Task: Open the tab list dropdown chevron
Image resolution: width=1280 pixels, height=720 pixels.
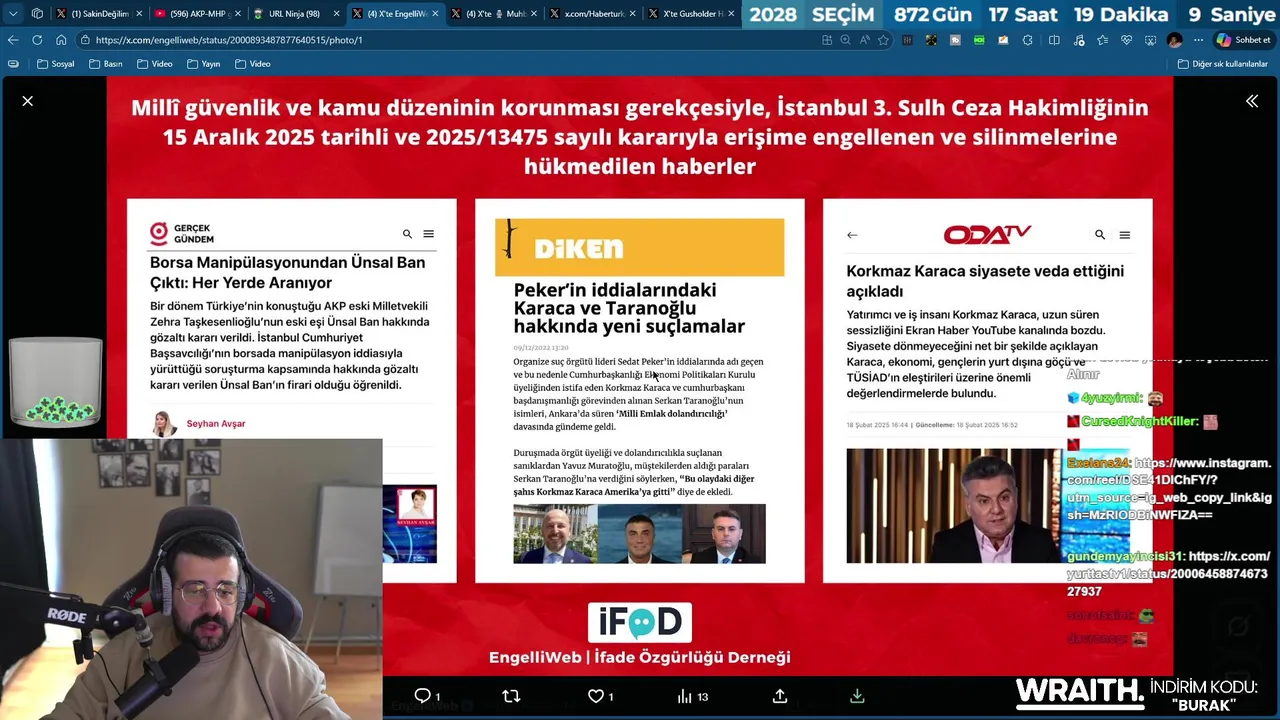Action: (x=13, y=14)
